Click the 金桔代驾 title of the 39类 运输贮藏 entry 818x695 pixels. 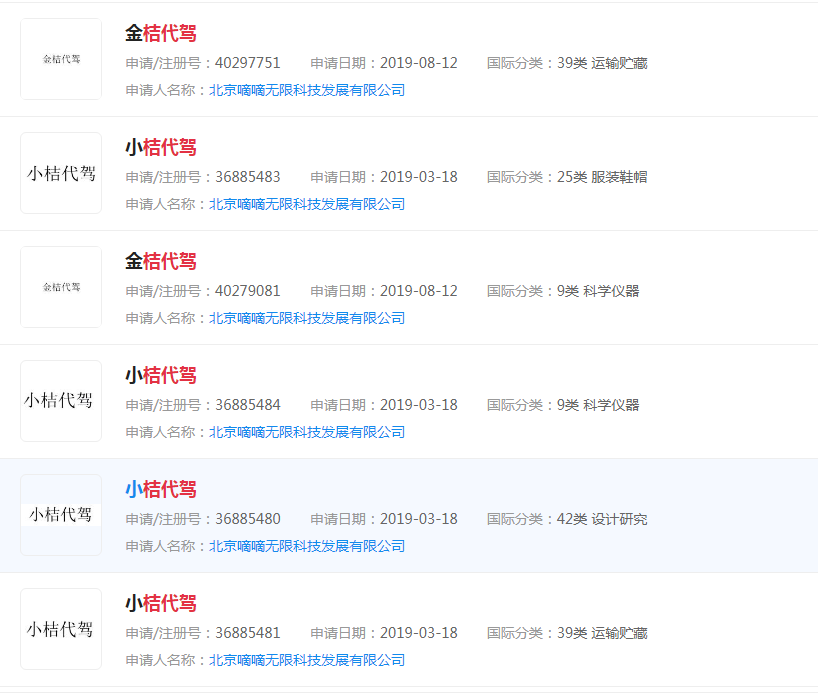point(161,33)
